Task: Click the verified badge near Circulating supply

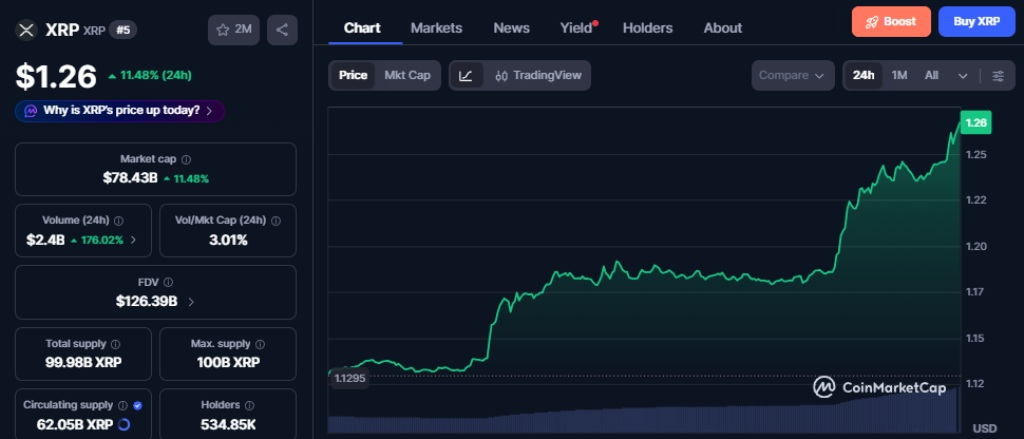Action: (137, 405)
